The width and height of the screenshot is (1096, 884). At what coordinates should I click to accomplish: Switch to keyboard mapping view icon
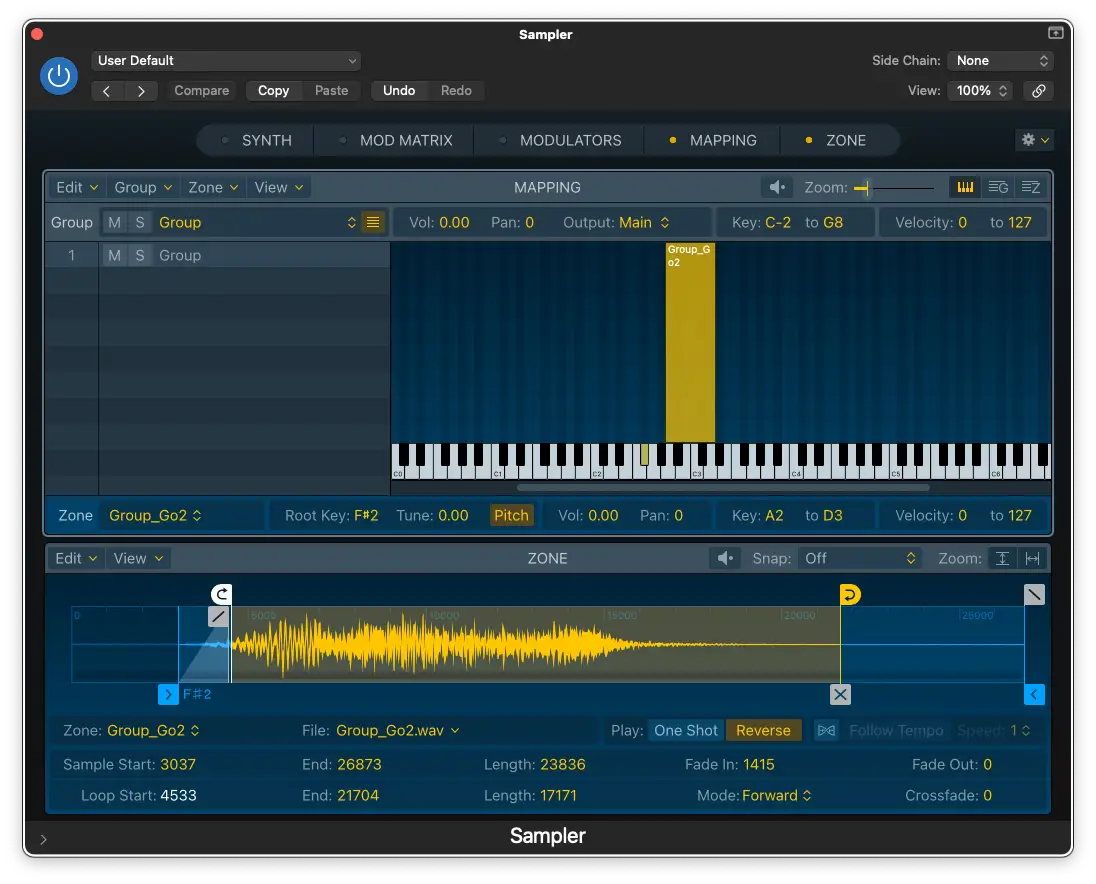pos(965,188)
